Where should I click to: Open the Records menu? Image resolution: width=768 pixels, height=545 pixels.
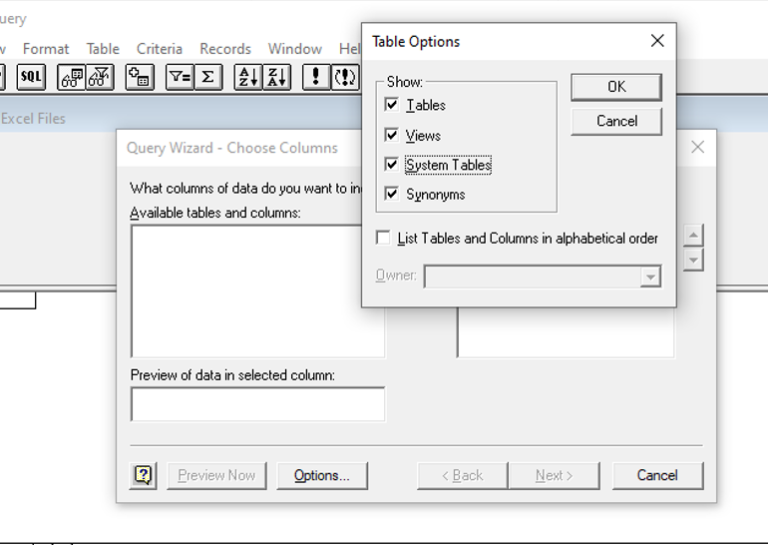coord(225,49)
